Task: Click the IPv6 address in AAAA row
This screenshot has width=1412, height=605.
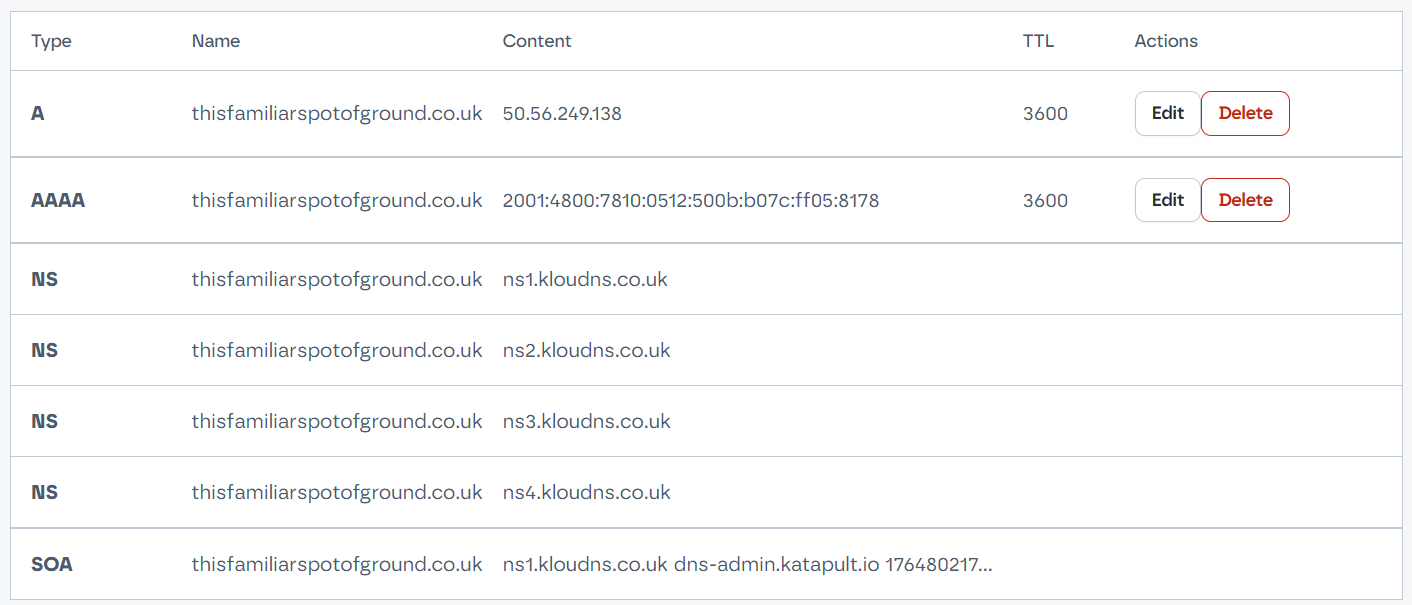Action: pyautogui.click(x=690, y=200)
